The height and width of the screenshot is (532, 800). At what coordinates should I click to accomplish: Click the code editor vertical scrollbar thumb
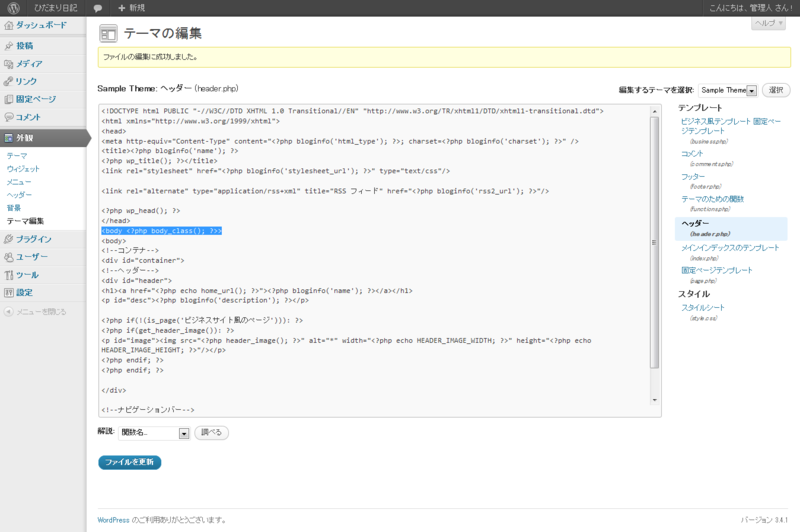coord(655,242)
